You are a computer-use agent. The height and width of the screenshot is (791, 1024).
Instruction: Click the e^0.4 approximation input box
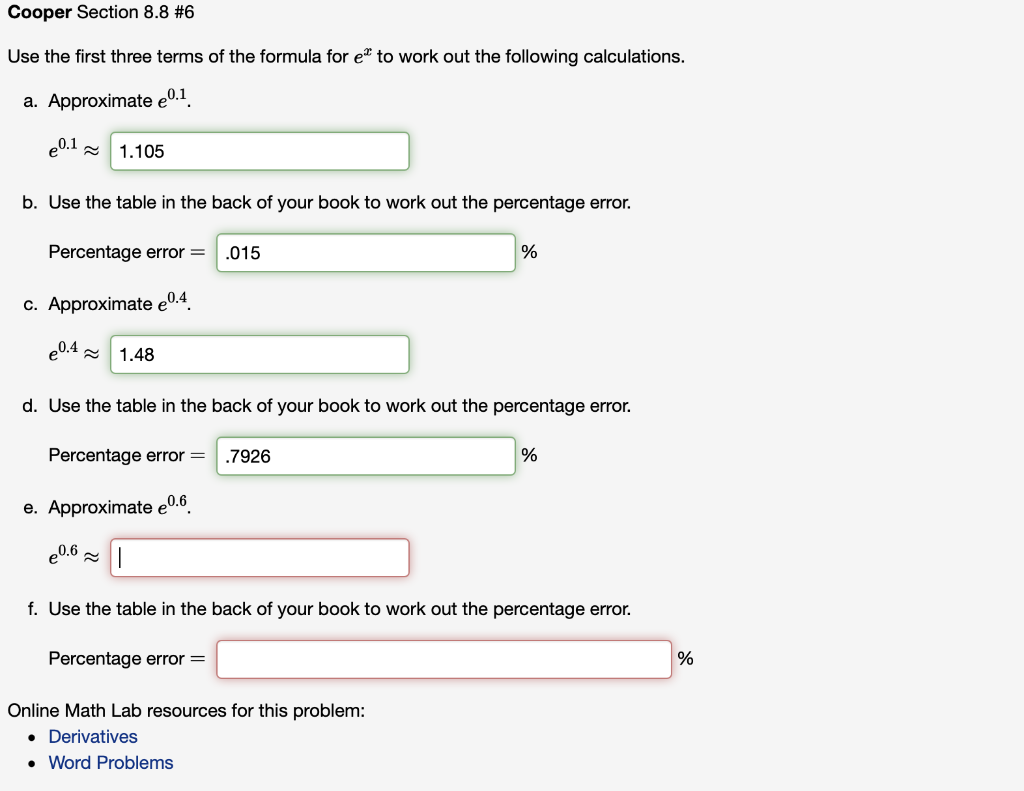coord(259,354)
